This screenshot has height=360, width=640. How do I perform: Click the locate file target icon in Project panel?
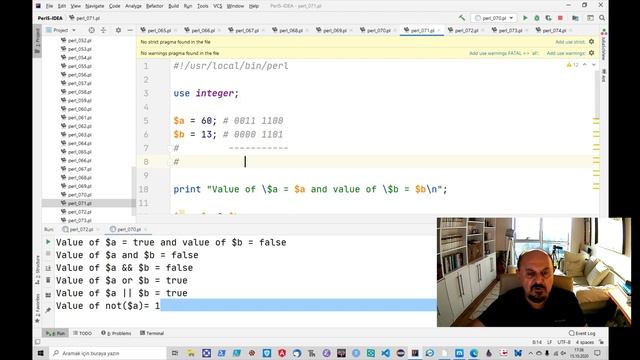[91, 30]
